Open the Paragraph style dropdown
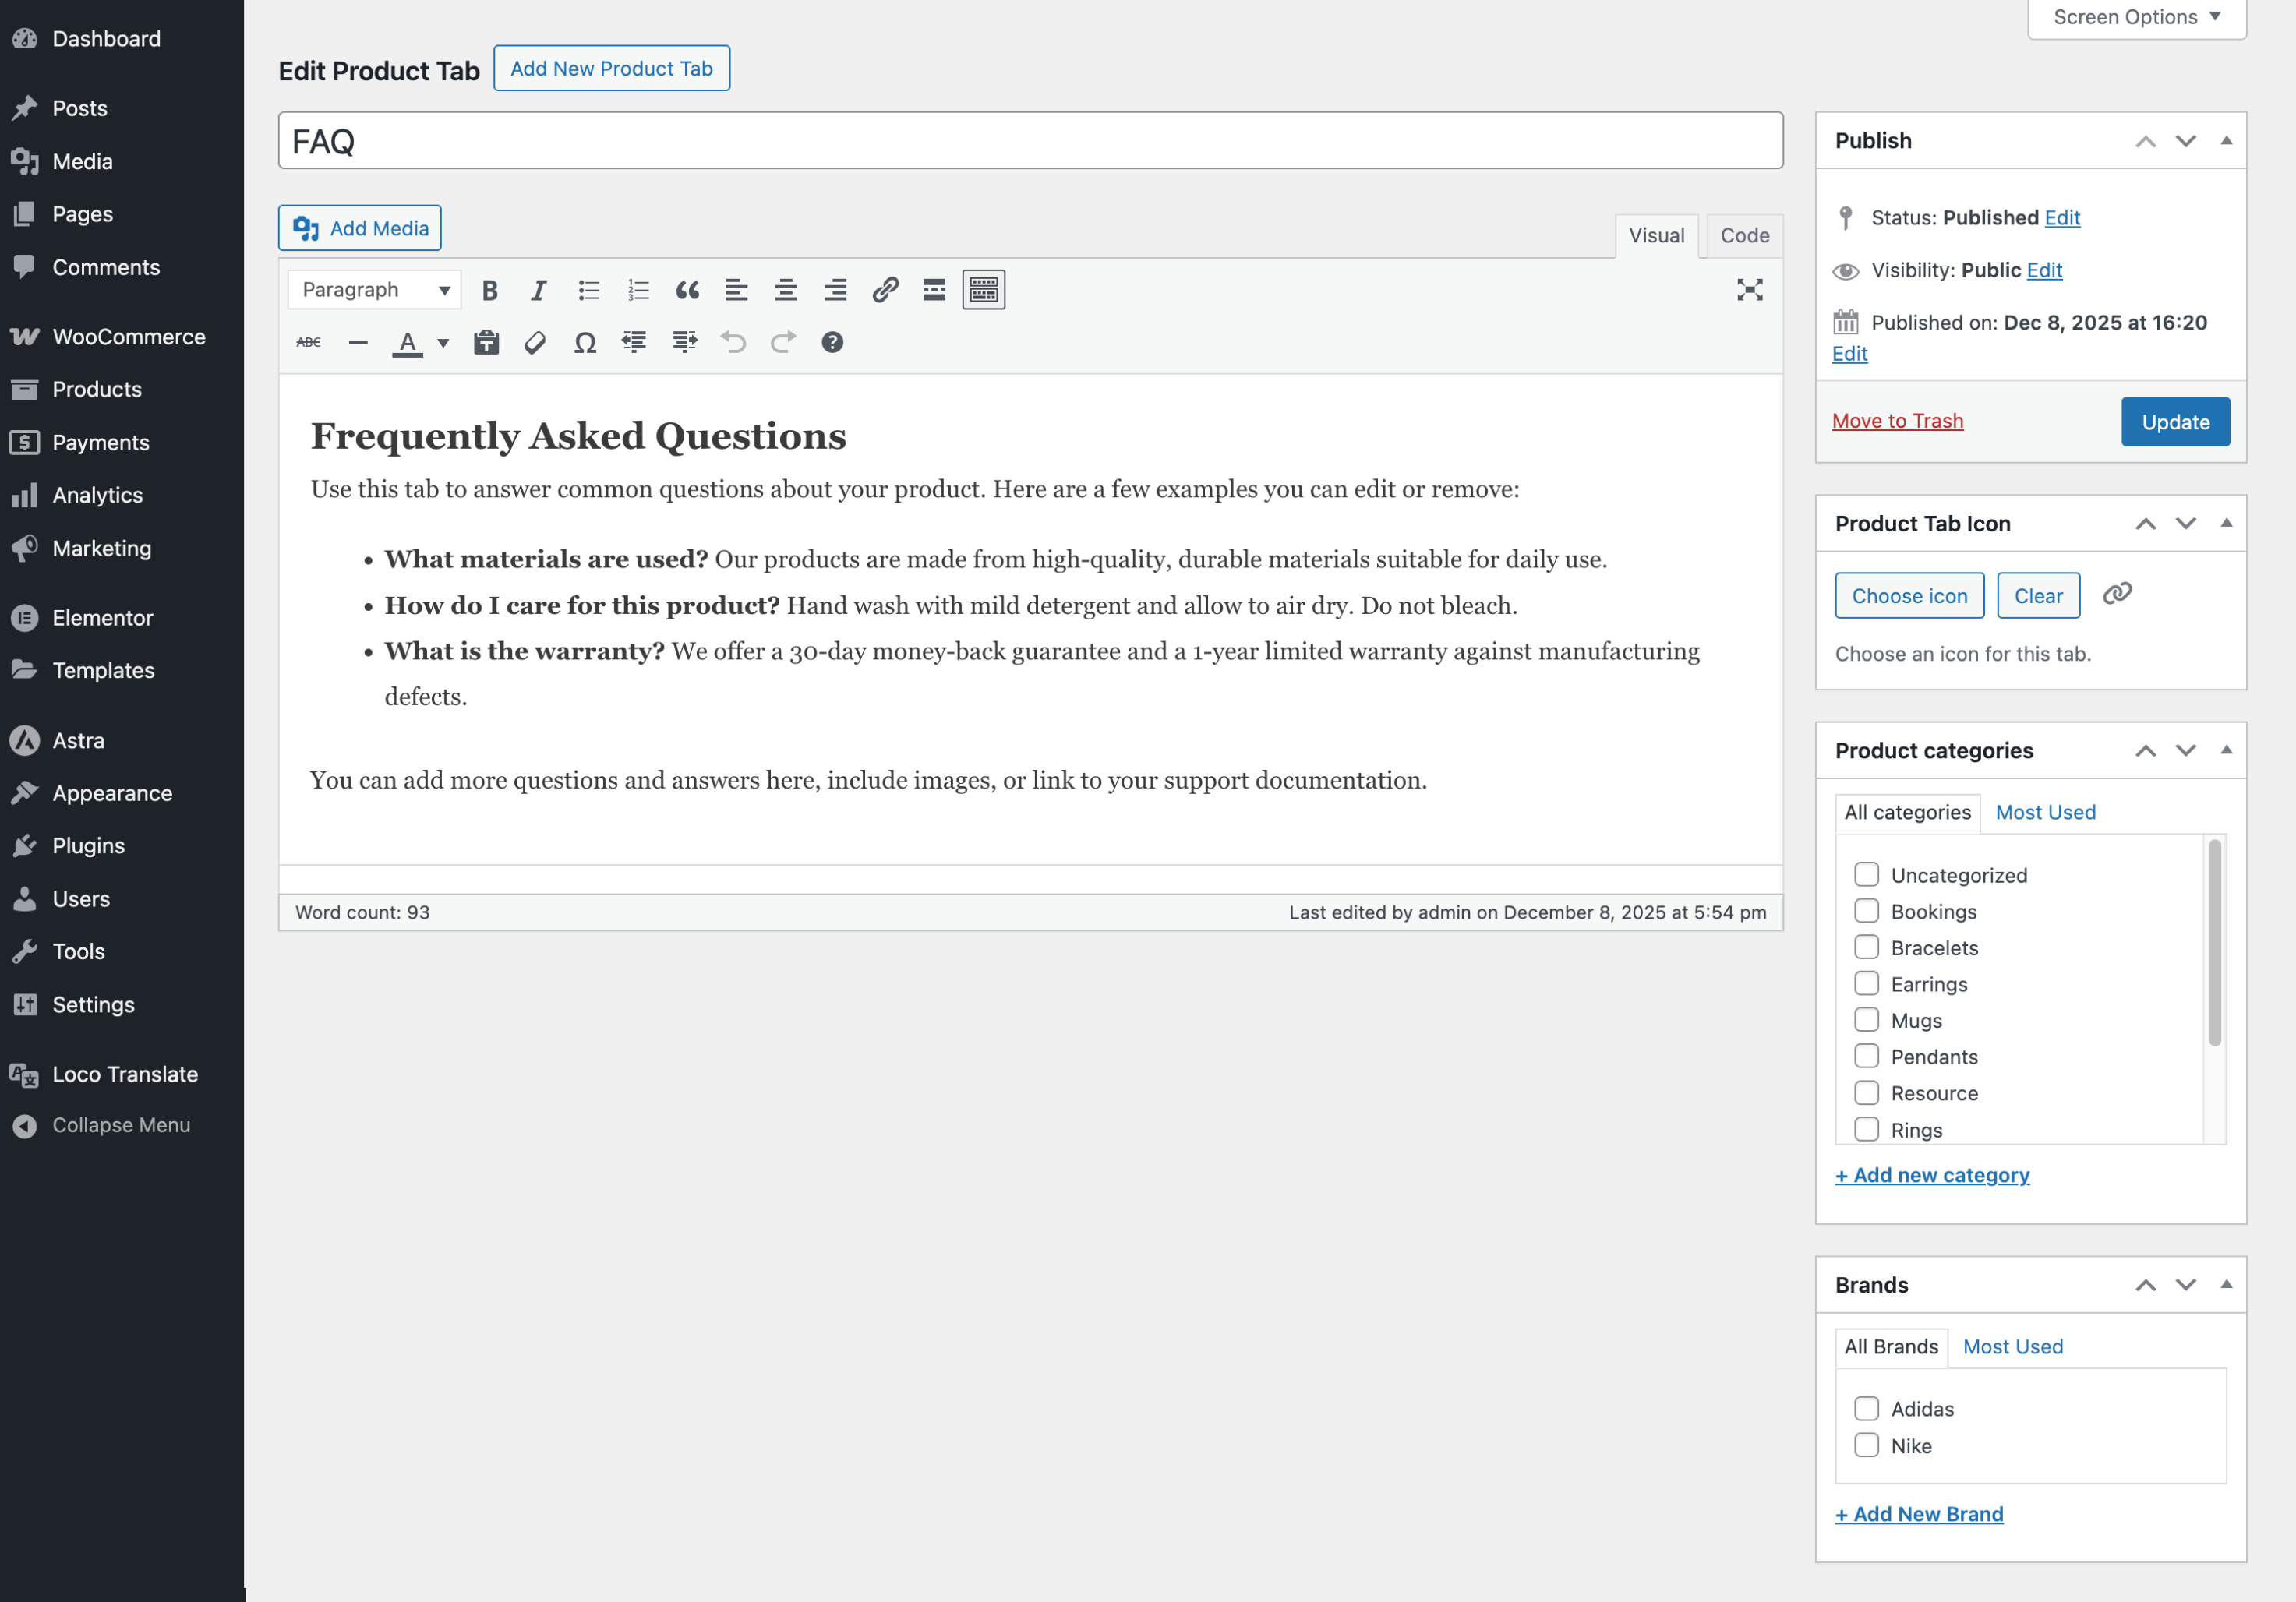 pos(373,289)
